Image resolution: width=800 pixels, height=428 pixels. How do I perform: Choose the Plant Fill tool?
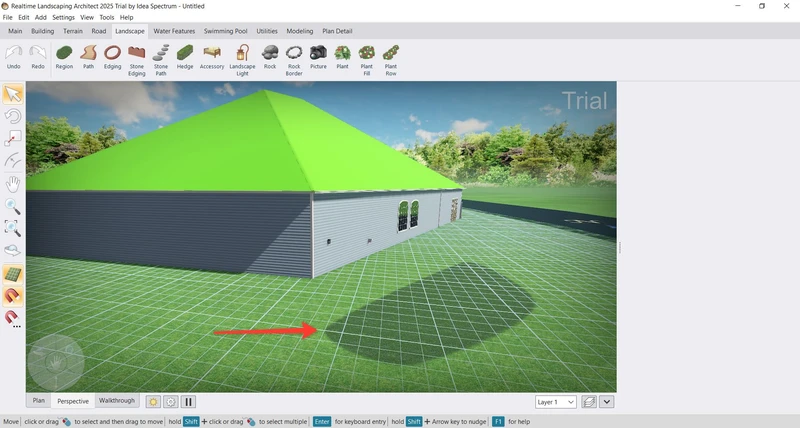pyautogui.click(x=367, y=56)
